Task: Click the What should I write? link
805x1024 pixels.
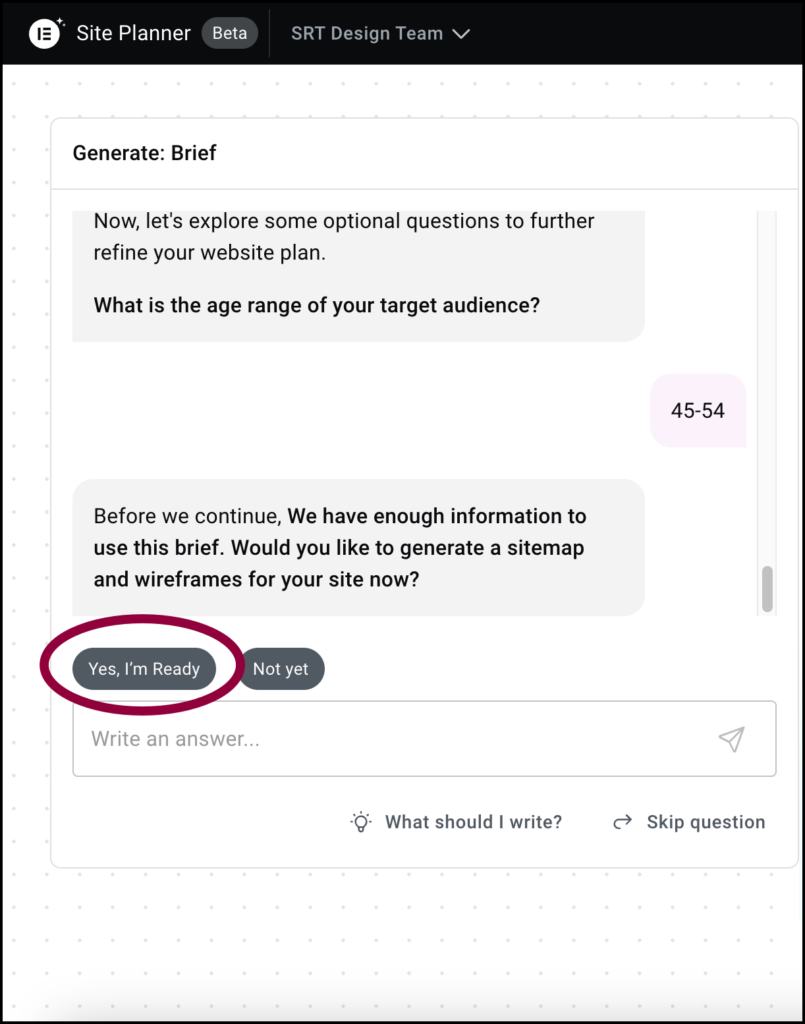Action: [x=473, y=821]
